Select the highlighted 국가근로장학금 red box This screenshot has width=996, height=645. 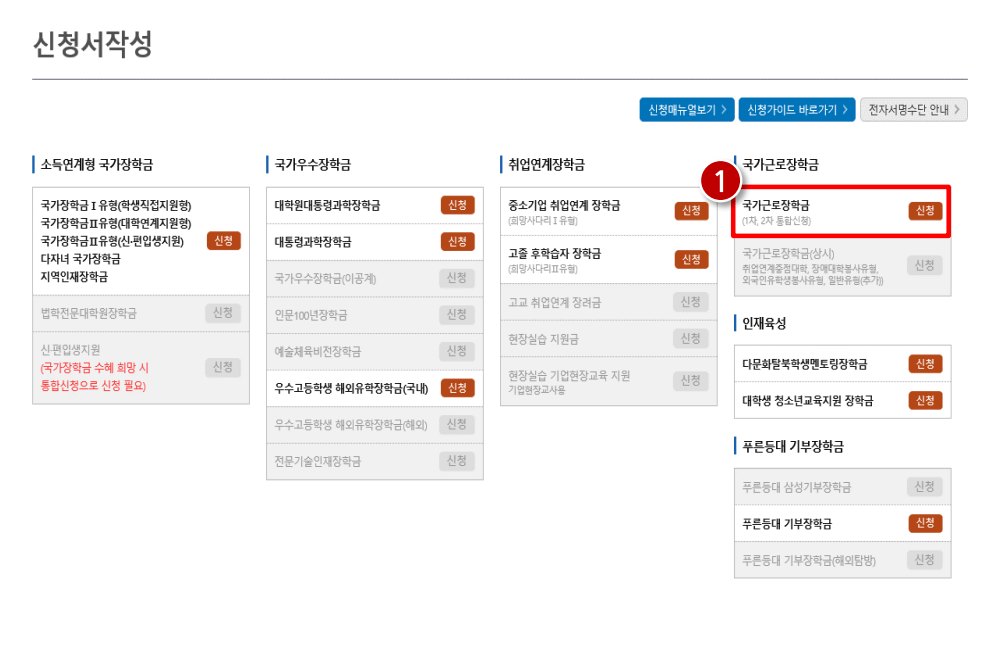click(841, 211)
